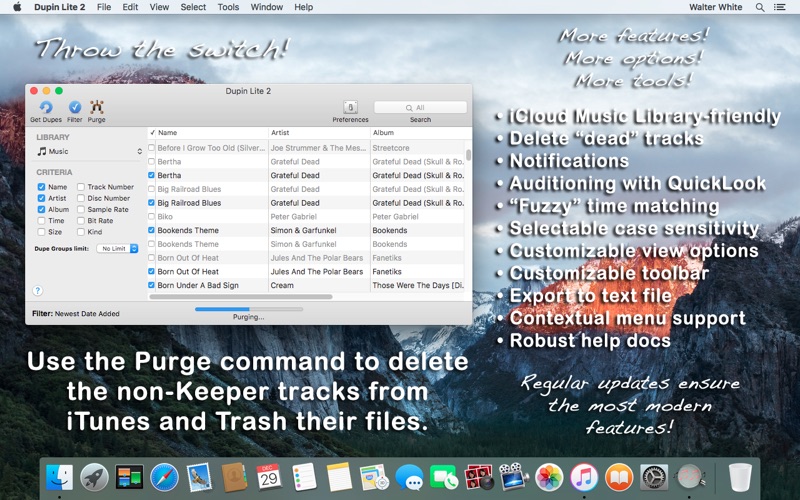Enable the Track Number criteria checkbox
Image resolution: width=800 pixels, height=500 pixels.
[x=80, y=187]
